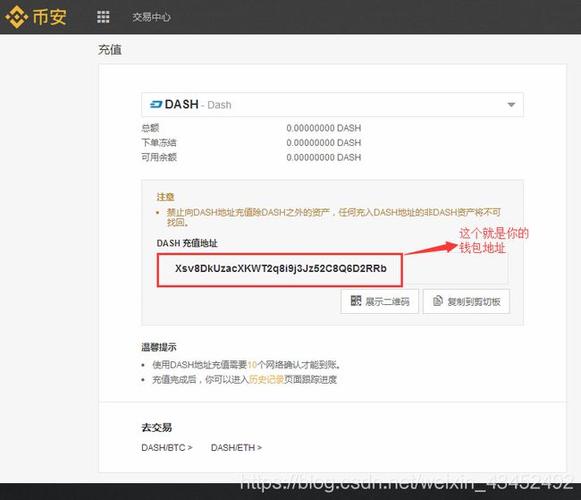
Task: Click the 币安 brand text
Action: [x=50, y=17]
